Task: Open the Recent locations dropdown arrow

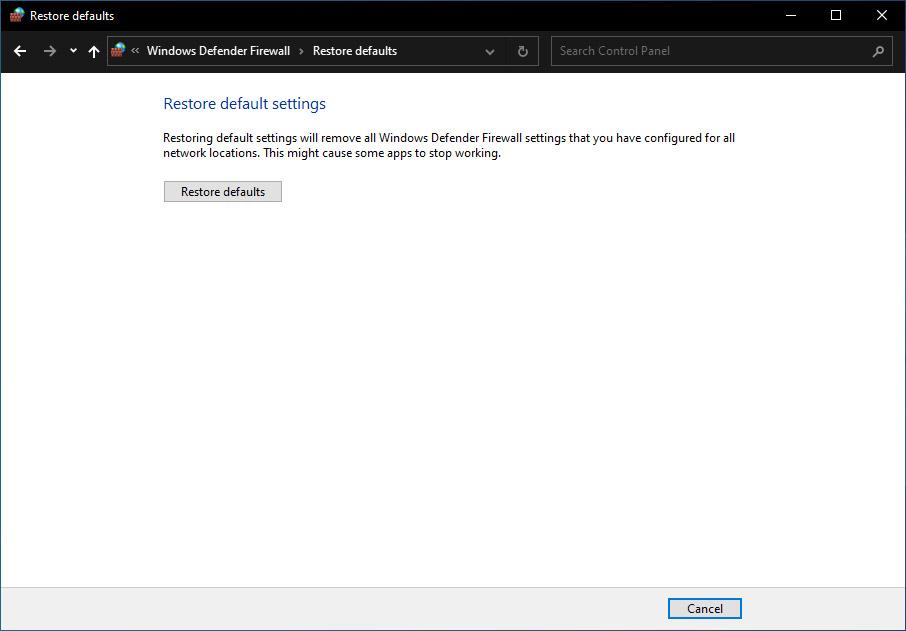Action: (73, 51)
